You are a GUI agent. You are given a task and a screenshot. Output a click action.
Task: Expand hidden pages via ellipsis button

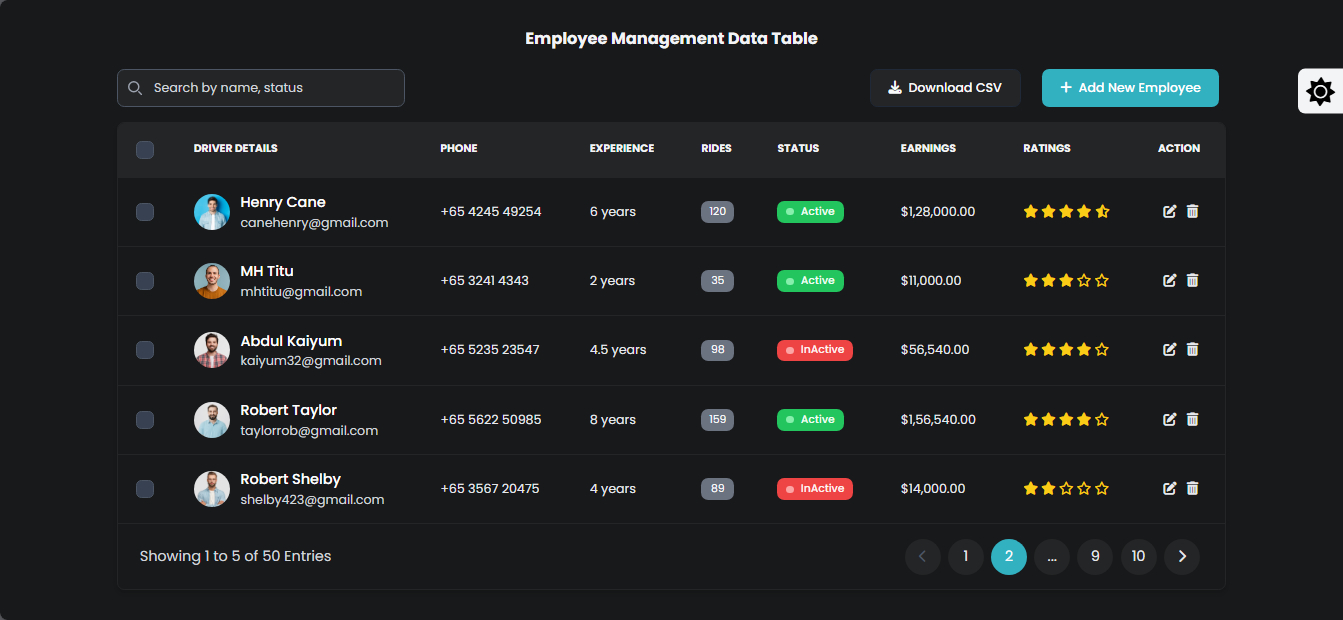(x=1052, y=557)
